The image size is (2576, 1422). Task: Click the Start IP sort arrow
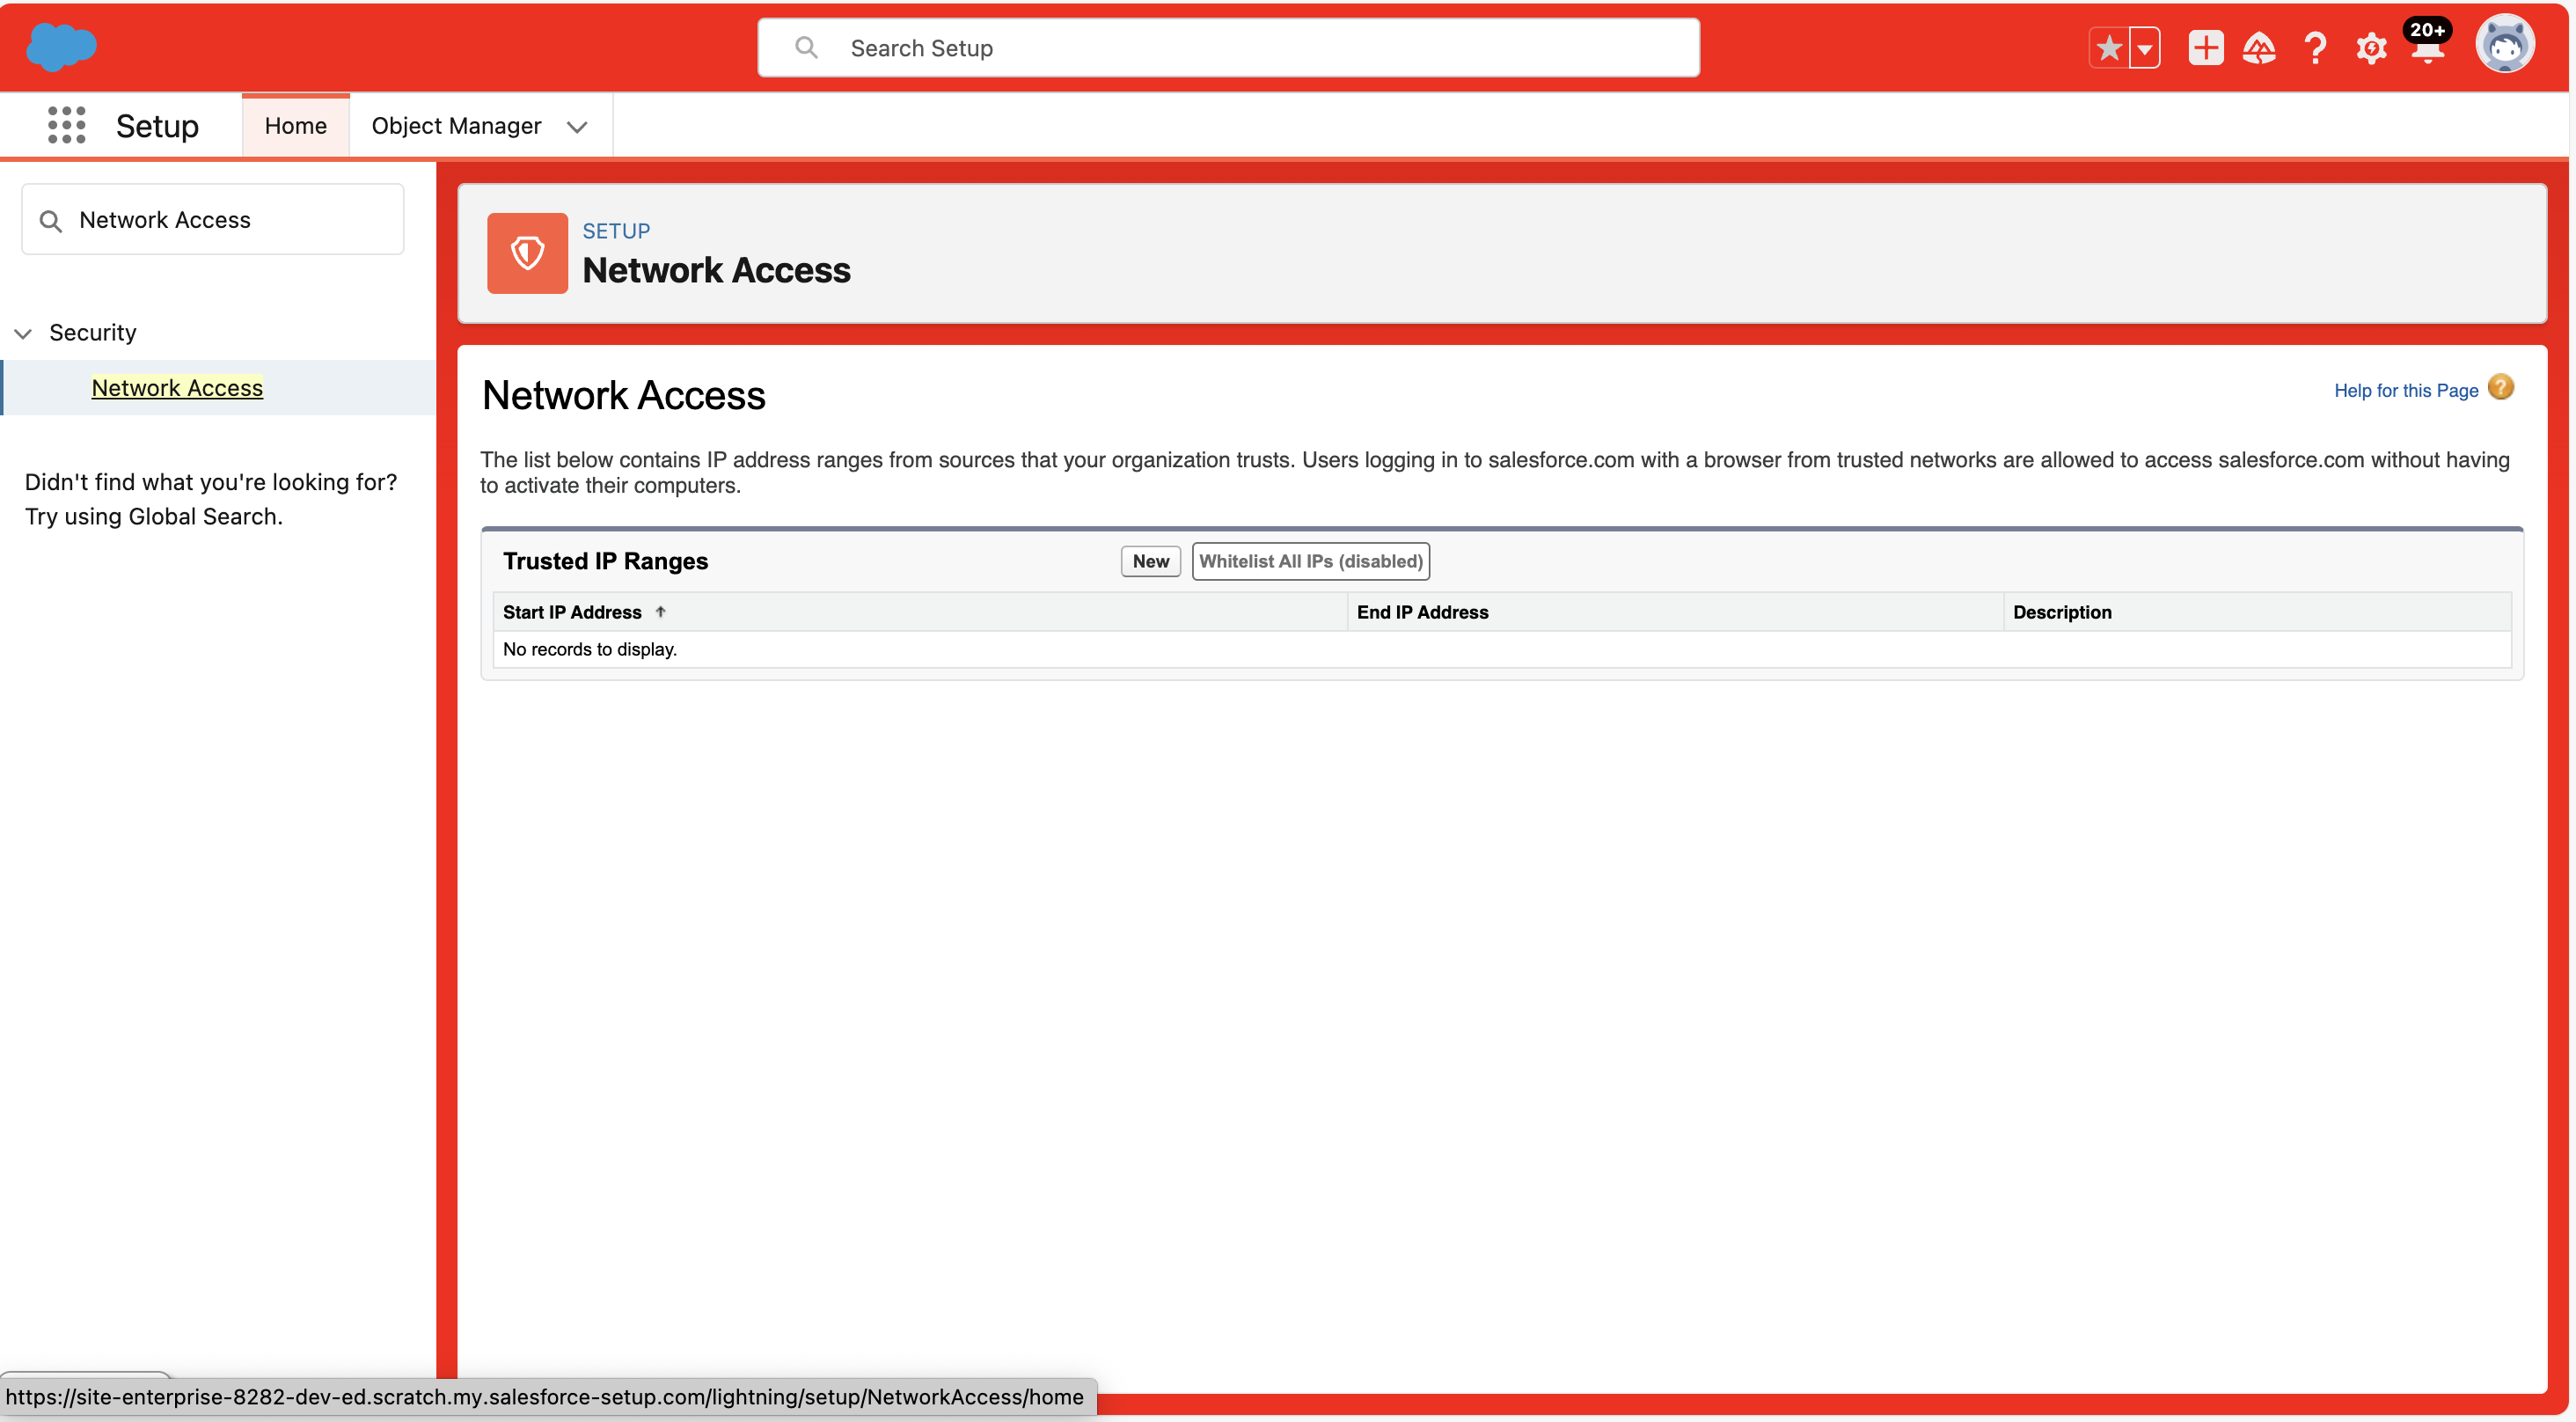pyautogui.click(x=660, y=612)
